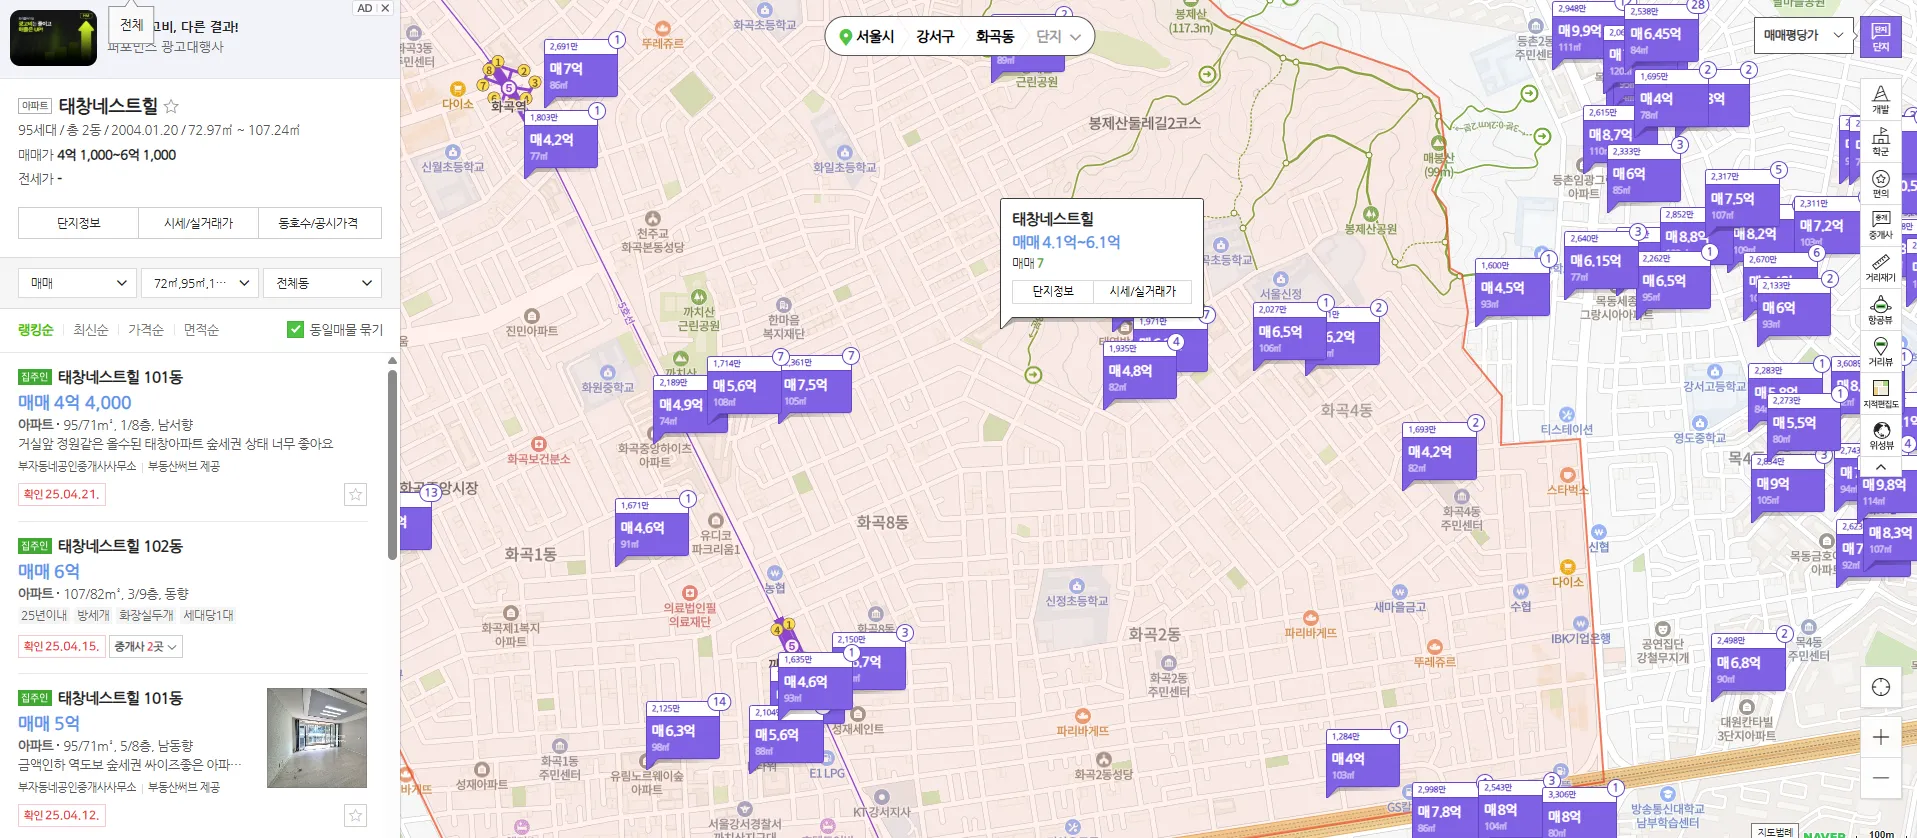Viewport: 1917px width, 838px height.
Task: Zoom in with the map plus button
Action: coord(1880,737)
